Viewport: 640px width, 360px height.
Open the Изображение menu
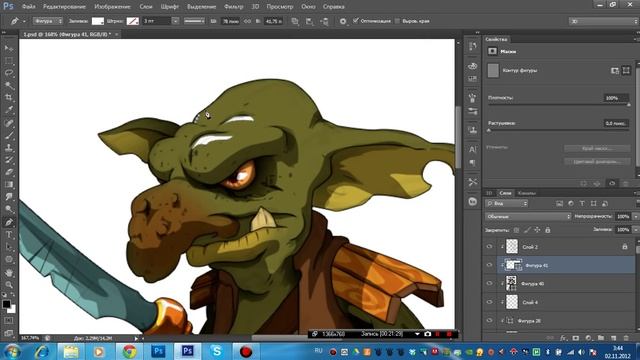[x=112, y=7]
